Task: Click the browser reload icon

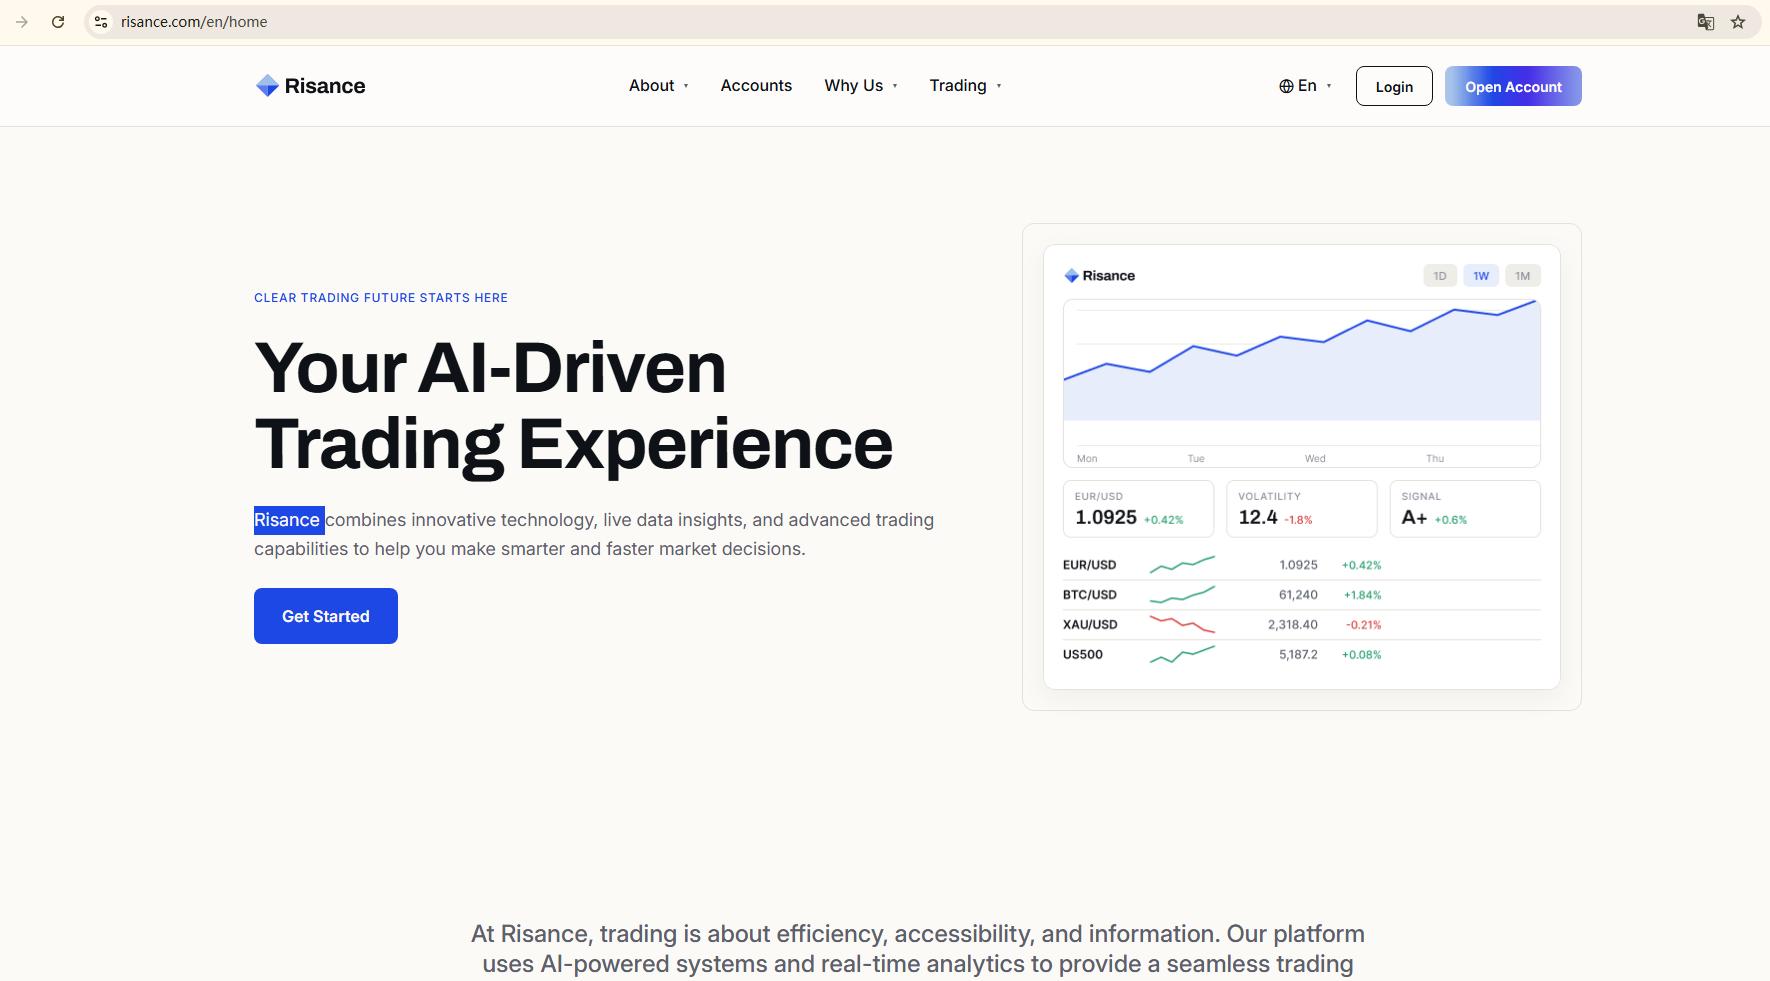Action: click(58, 22)
